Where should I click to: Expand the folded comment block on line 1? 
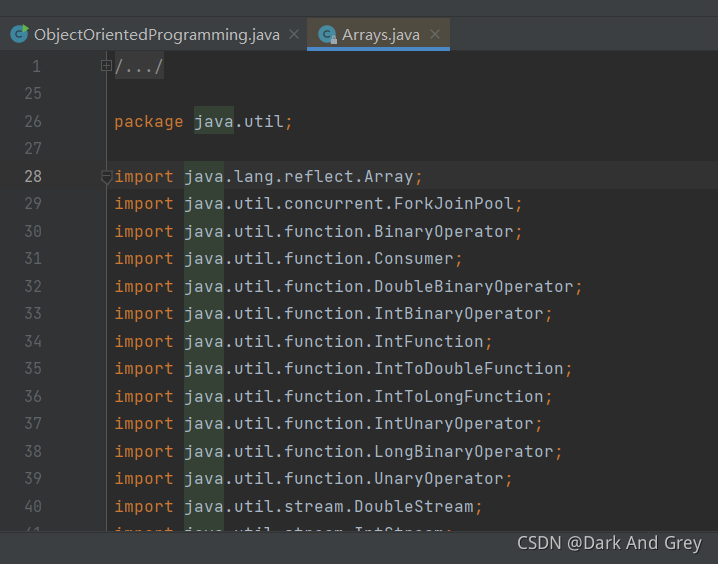click(106, 66)
